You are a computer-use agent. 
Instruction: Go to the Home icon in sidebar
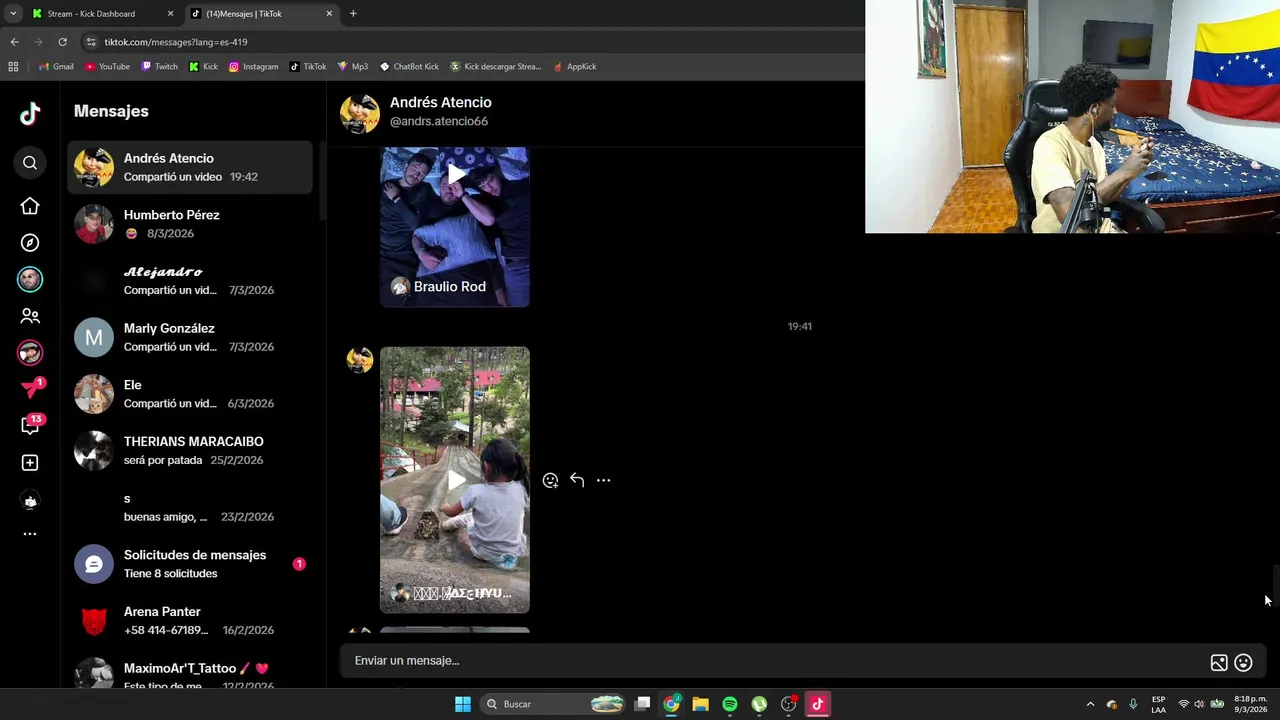tap(30, 206)
